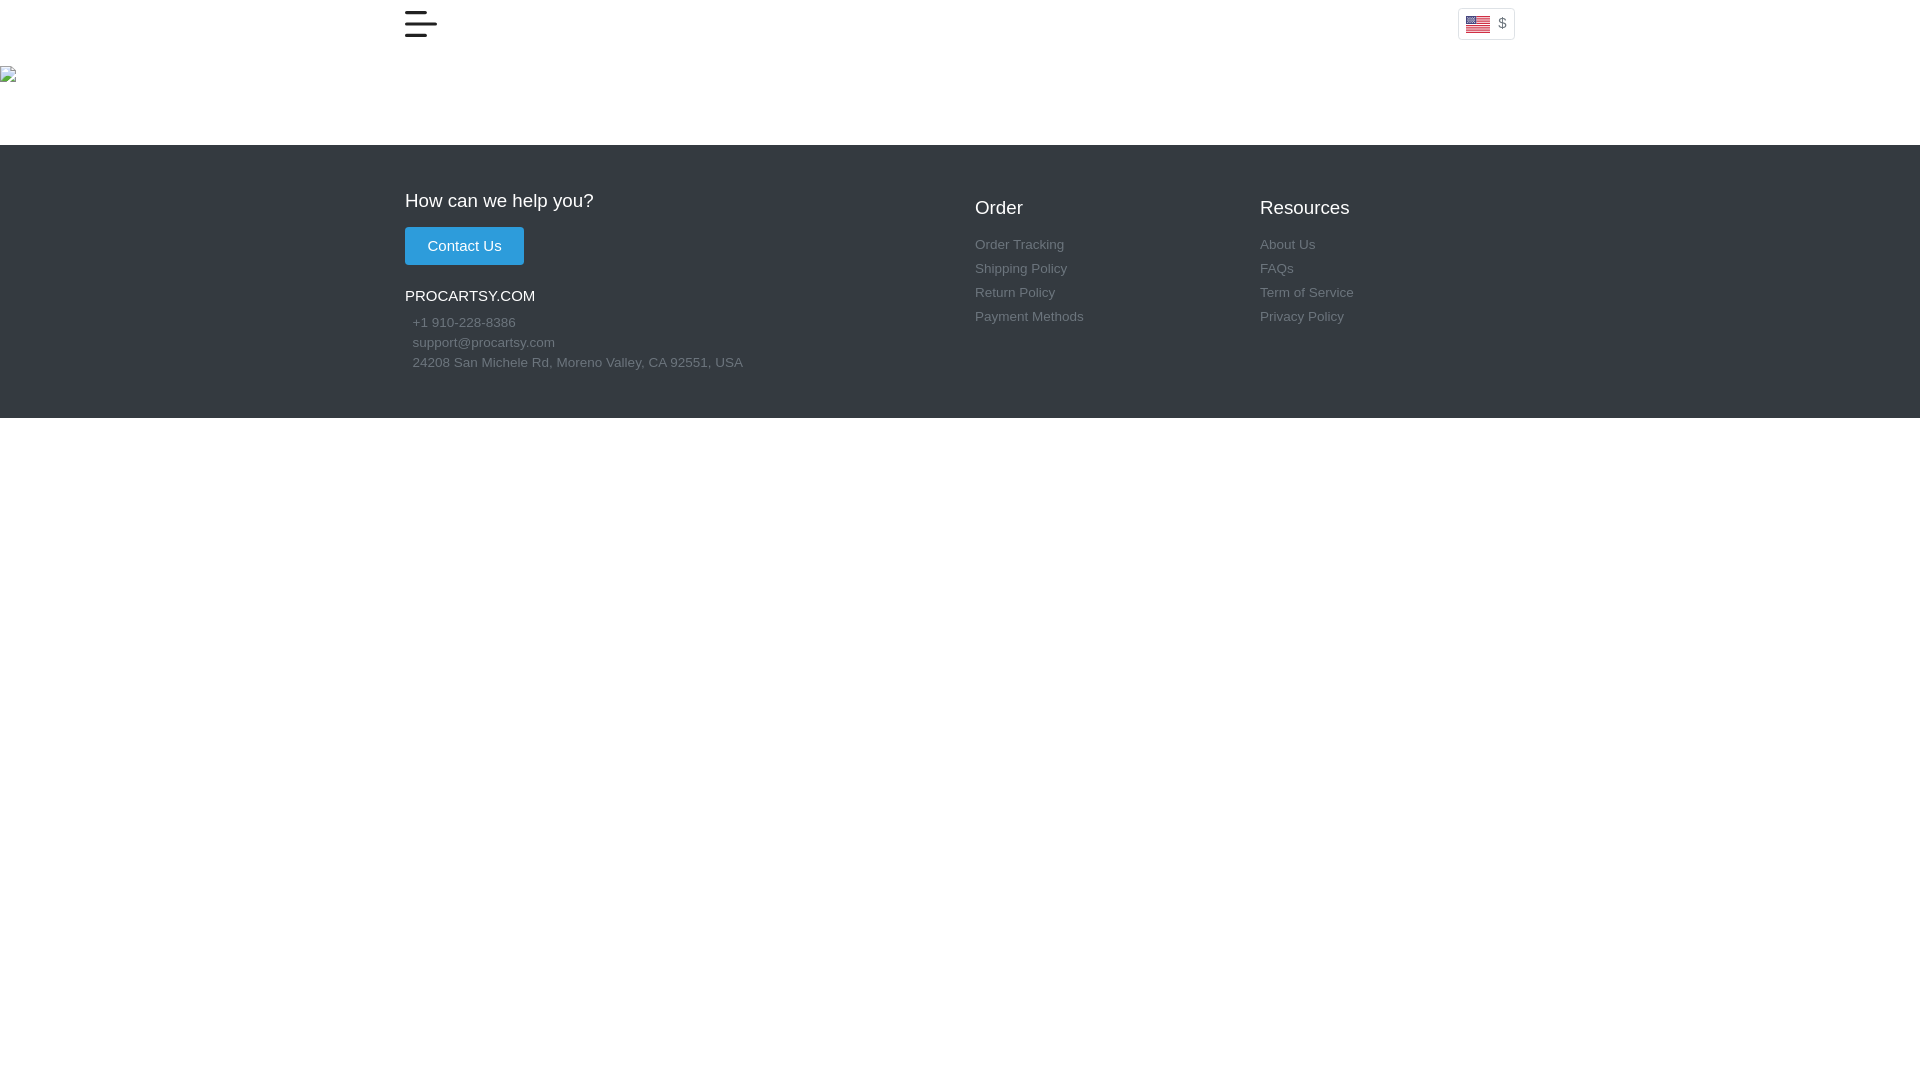Screen dimensions: 1920x1080
Task: Open the Shipping Policy link
Action: [x=1021, y=269]
